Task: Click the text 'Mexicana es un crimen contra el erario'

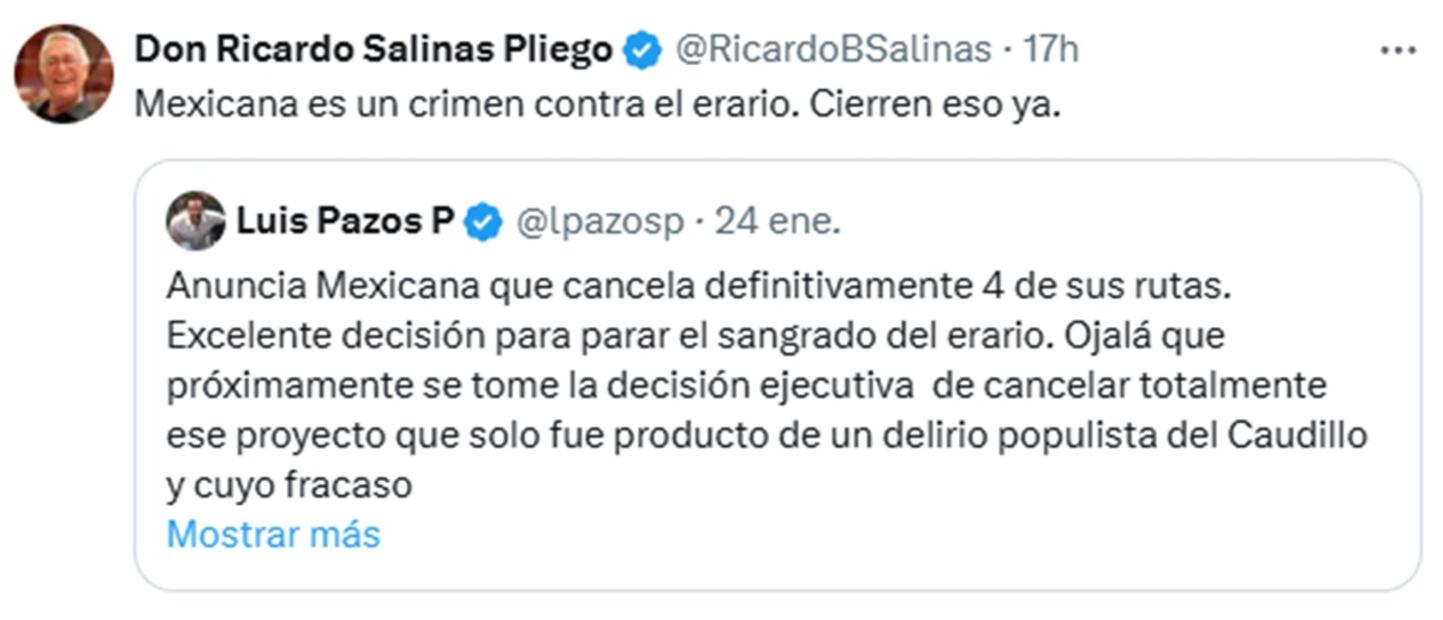Action: [463, 105]
